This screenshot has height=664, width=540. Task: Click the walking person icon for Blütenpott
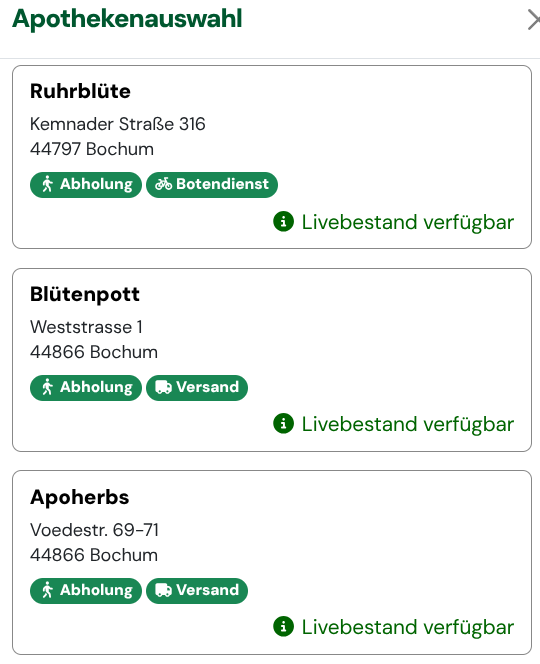[x=47, y=387]
